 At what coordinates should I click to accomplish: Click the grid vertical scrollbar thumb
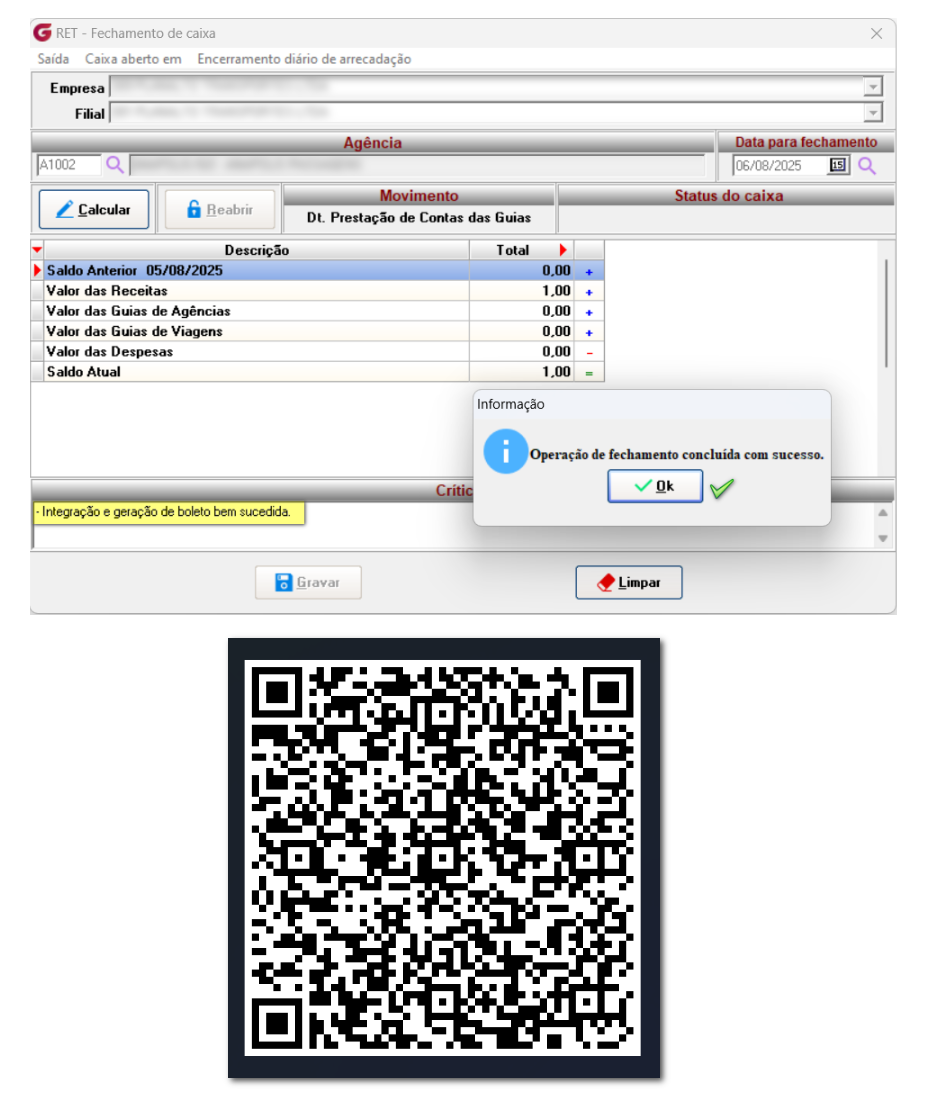point(886,314)
